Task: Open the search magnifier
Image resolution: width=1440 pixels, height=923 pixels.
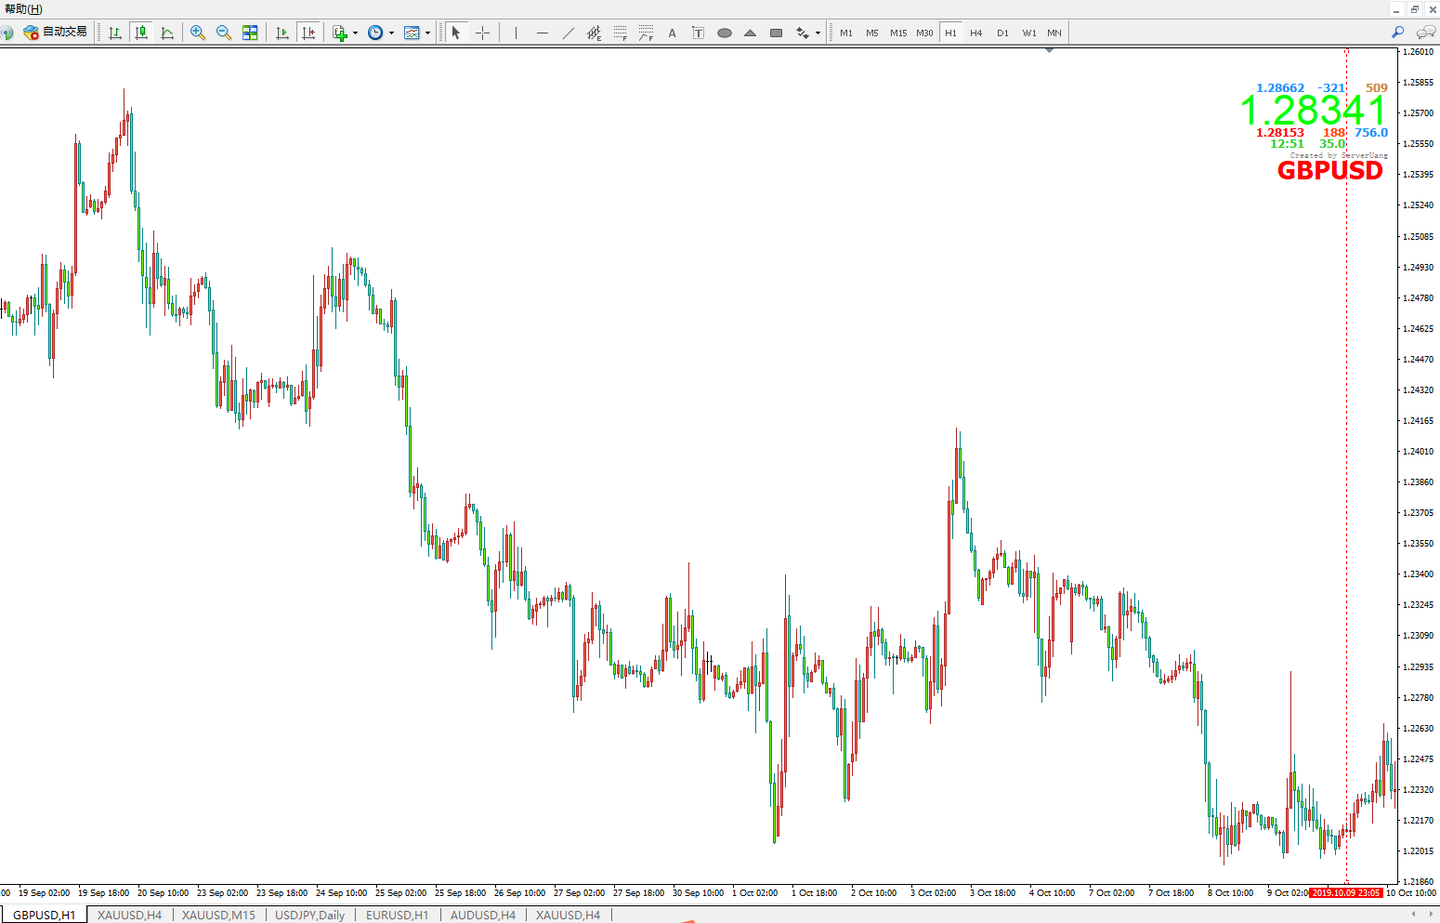Action: (x=1398, y=32)
